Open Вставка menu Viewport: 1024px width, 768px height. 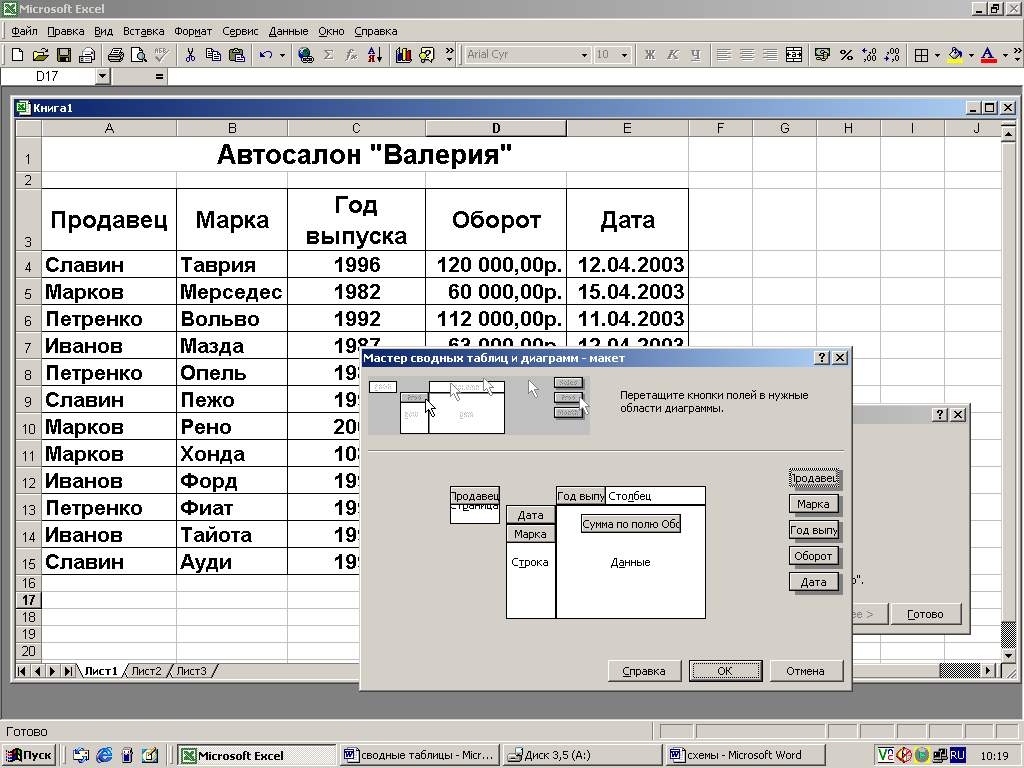(x=143, y=31)
